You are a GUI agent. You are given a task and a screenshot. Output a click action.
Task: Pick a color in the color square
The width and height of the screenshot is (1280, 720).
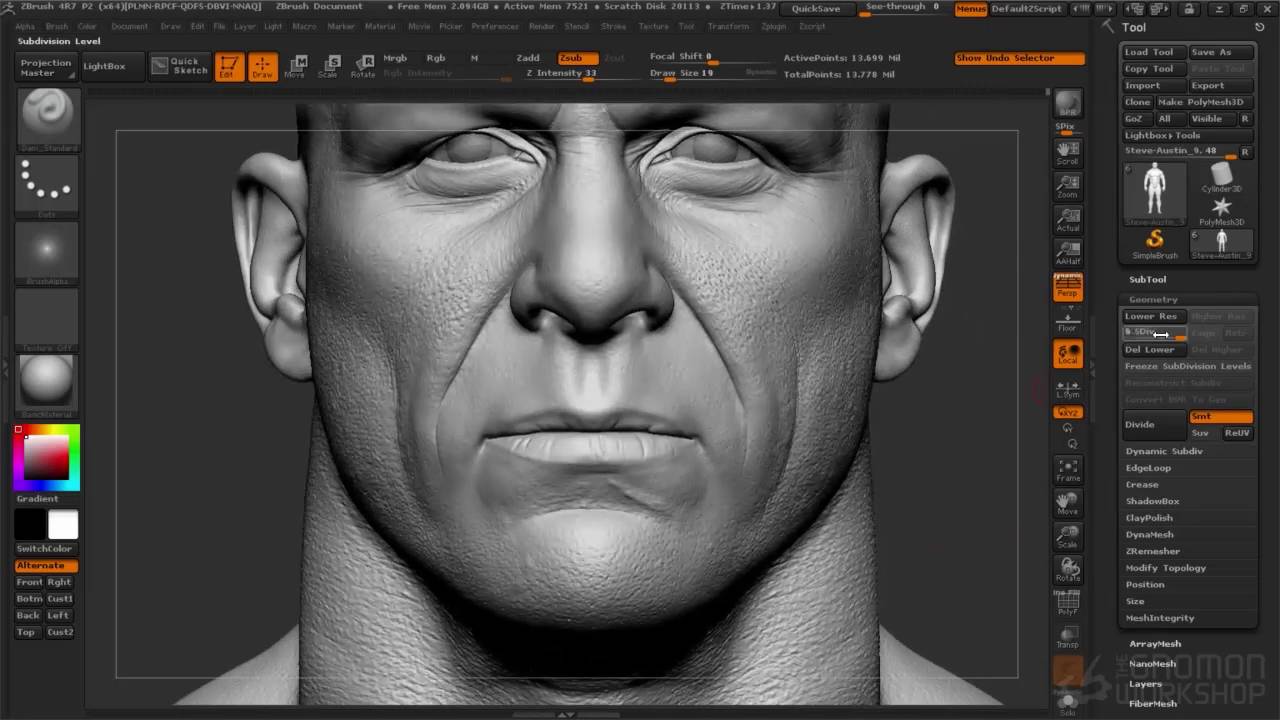coord(47,458)
